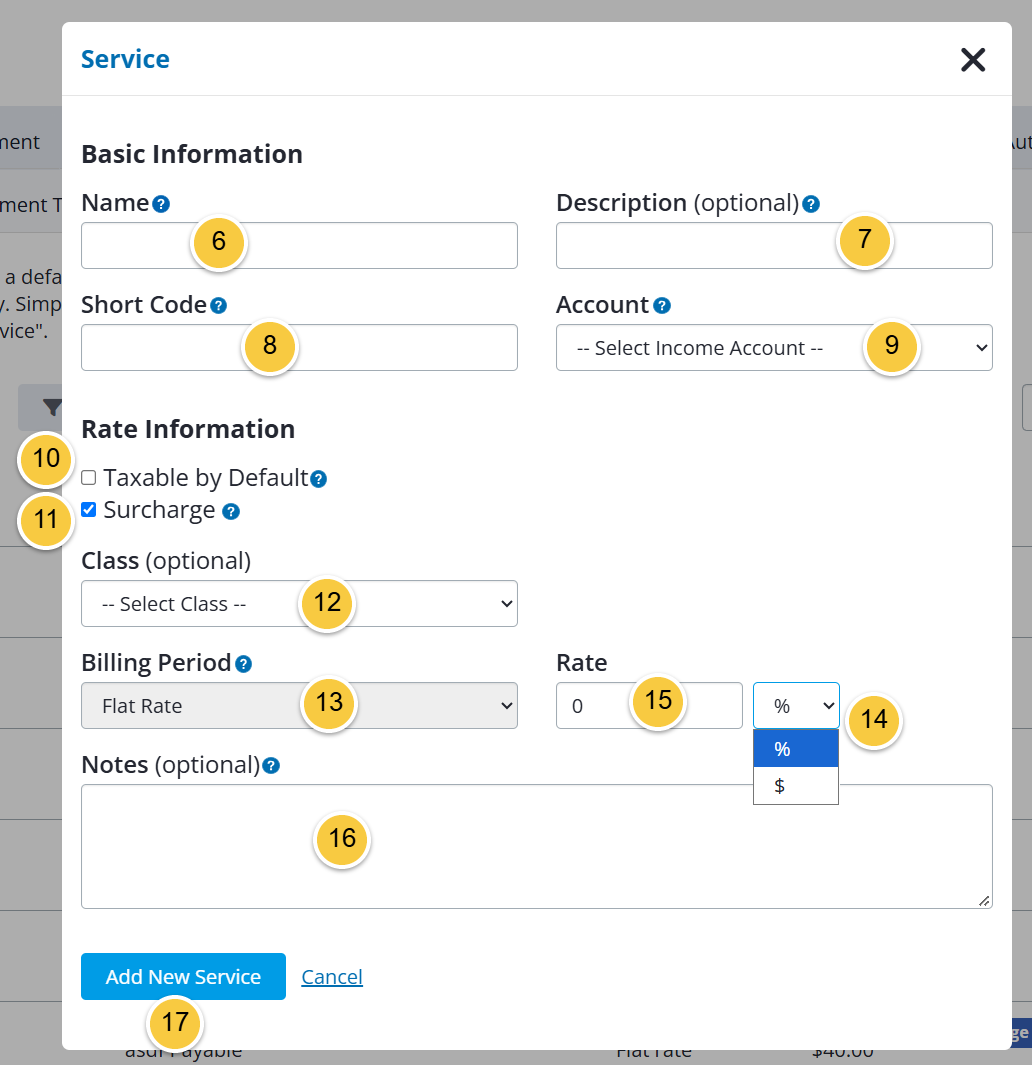
Task: Click the Account help icon
Action: (662, 306)
